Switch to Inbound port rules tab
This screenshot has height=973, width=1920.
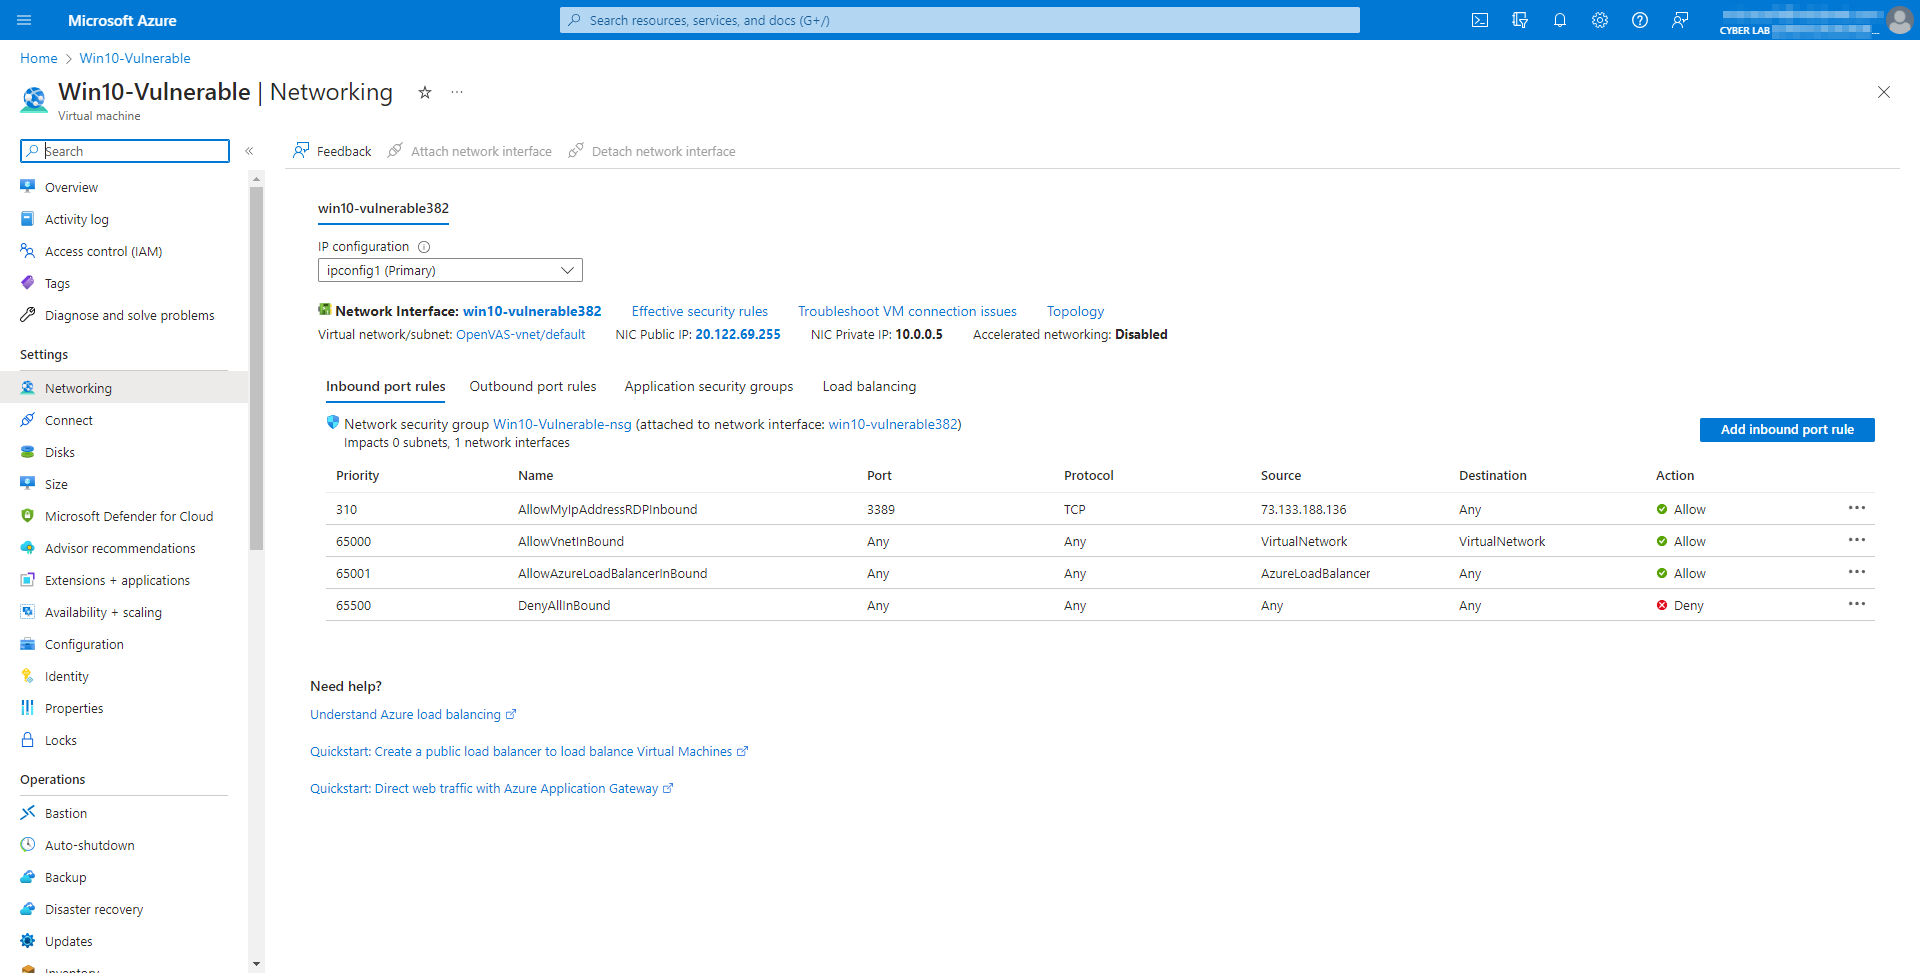pyautogui.click(x=386, y=386)
